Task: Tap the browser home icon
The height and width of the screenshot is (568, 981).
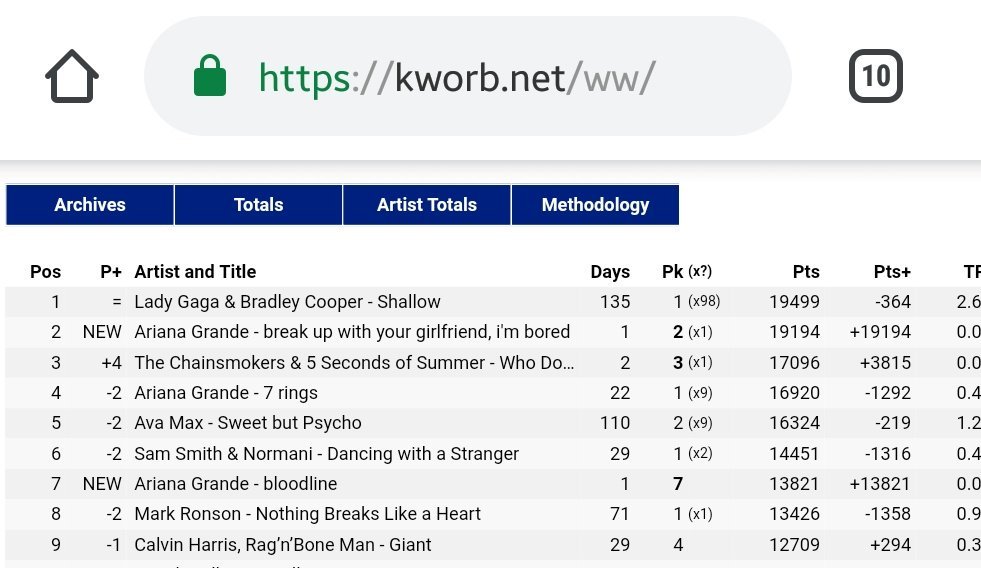Action: click(x=72, y=76)
